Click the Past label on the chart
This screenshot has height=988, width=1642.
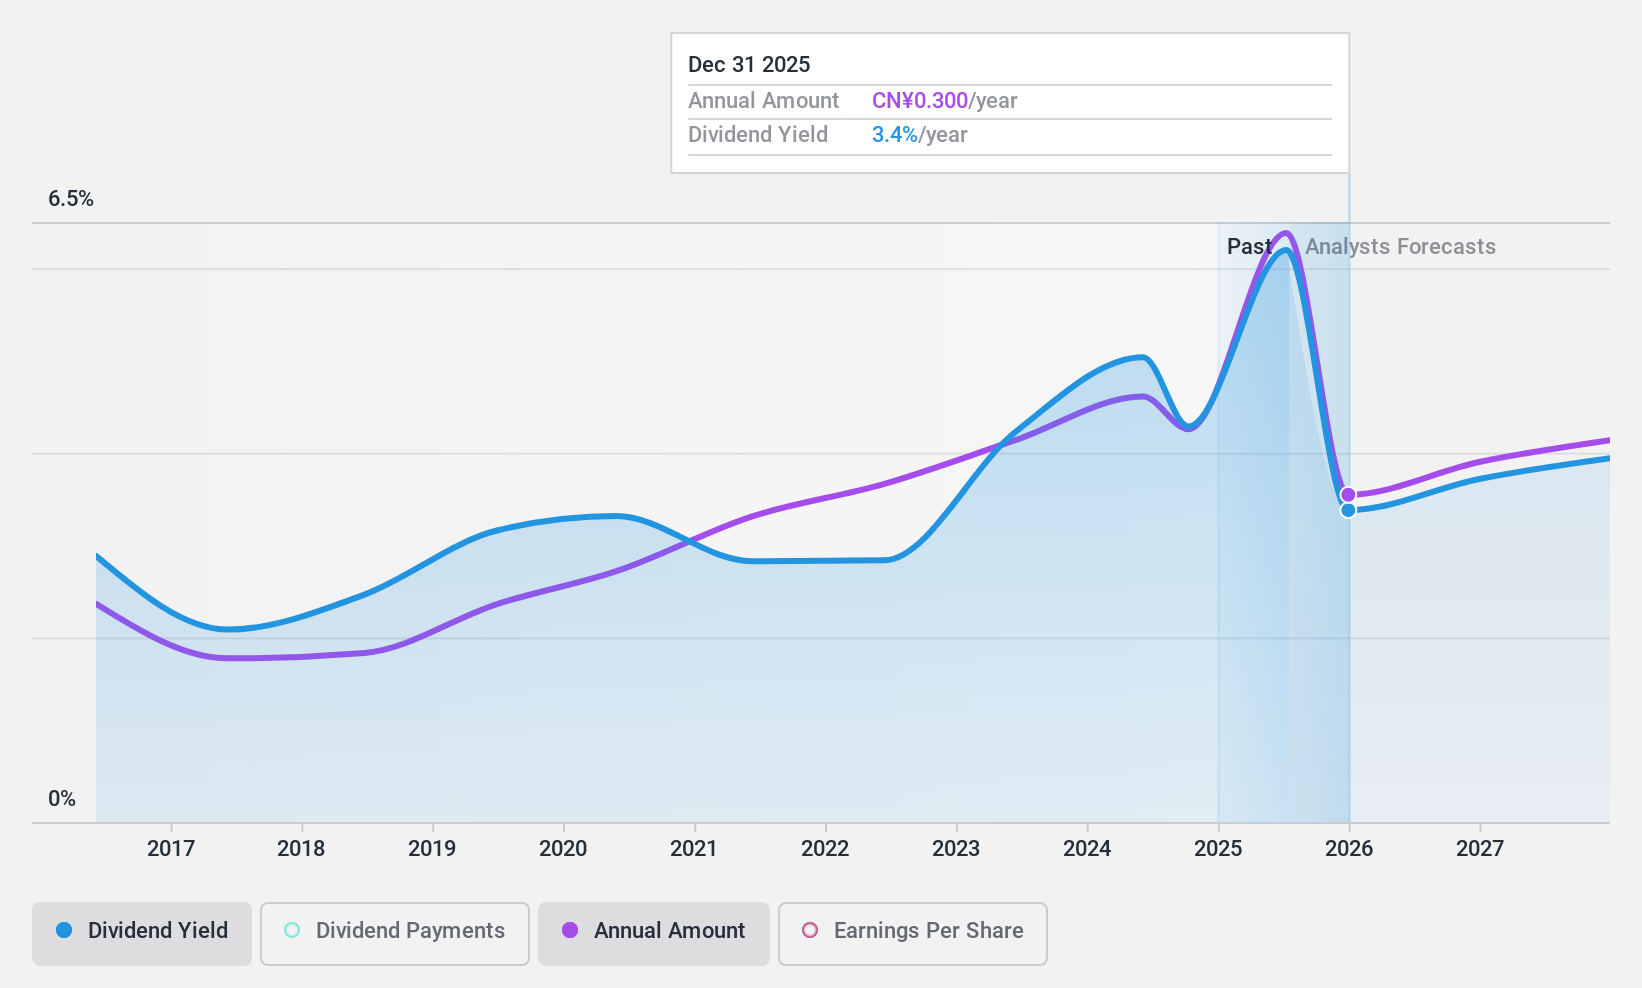point(1249,247)
